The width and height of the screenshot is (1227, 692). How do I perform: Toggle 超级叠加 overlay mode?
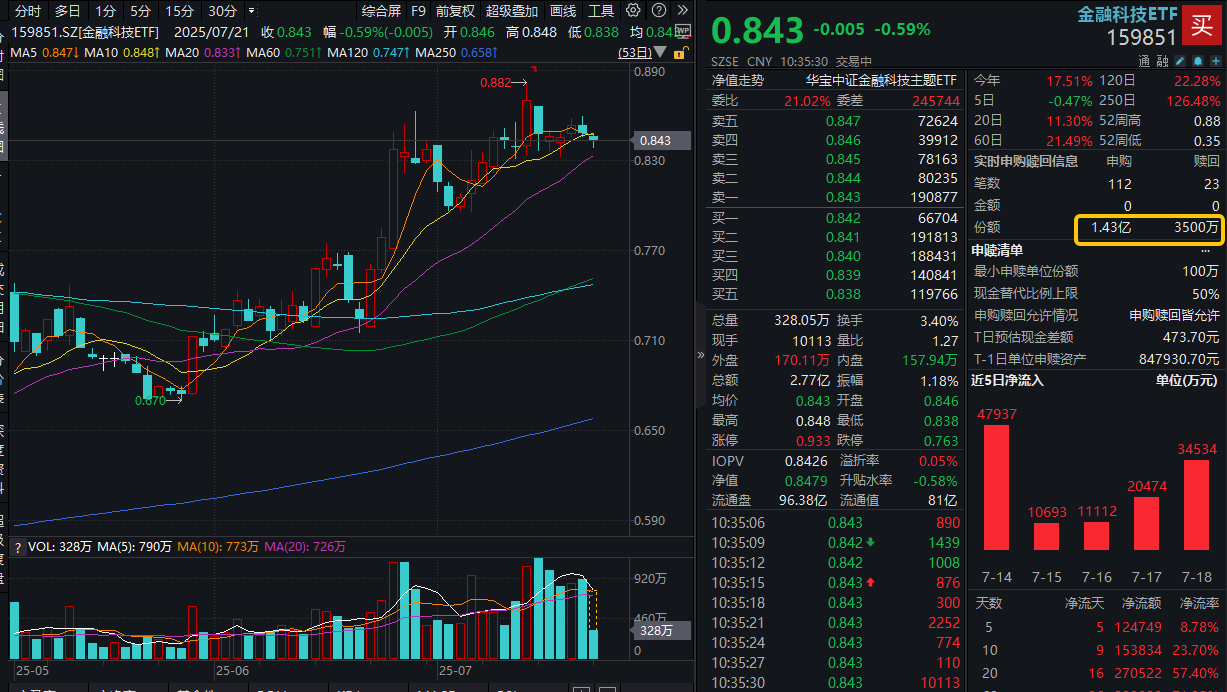(x=509, y=11)
